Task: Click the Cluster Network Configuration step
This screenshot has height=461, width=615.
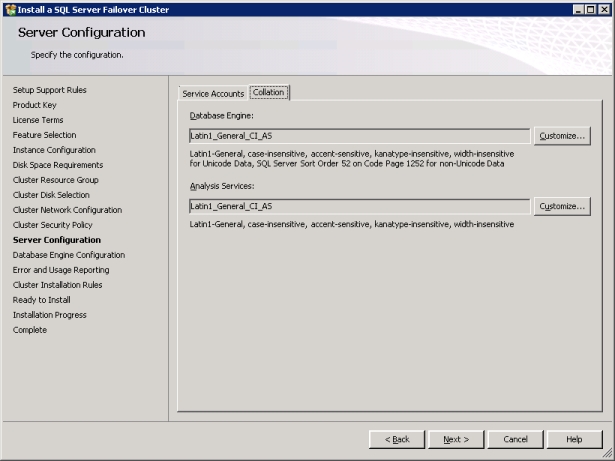Action: point(67,210)
